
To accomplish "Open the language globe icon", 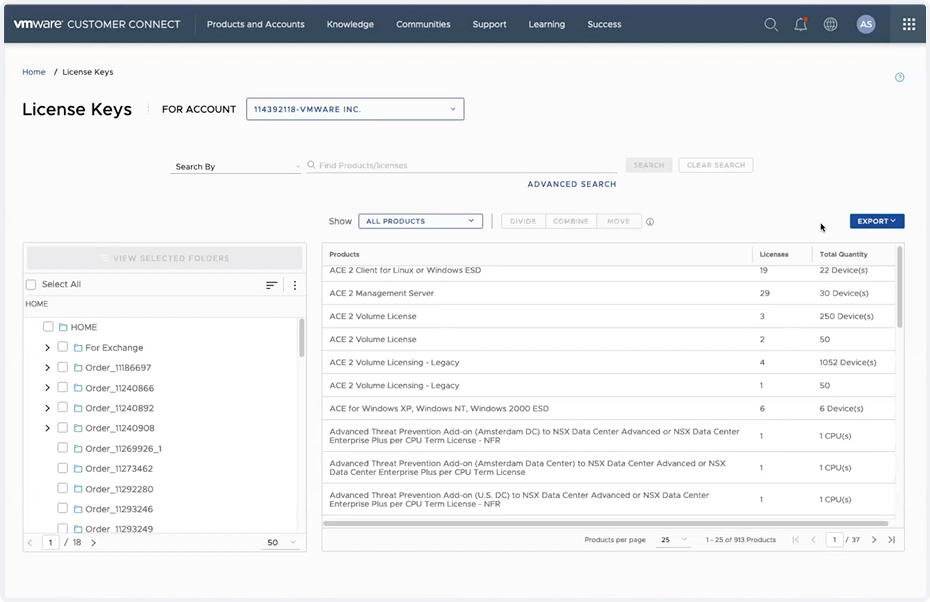I will click(830, 24).
